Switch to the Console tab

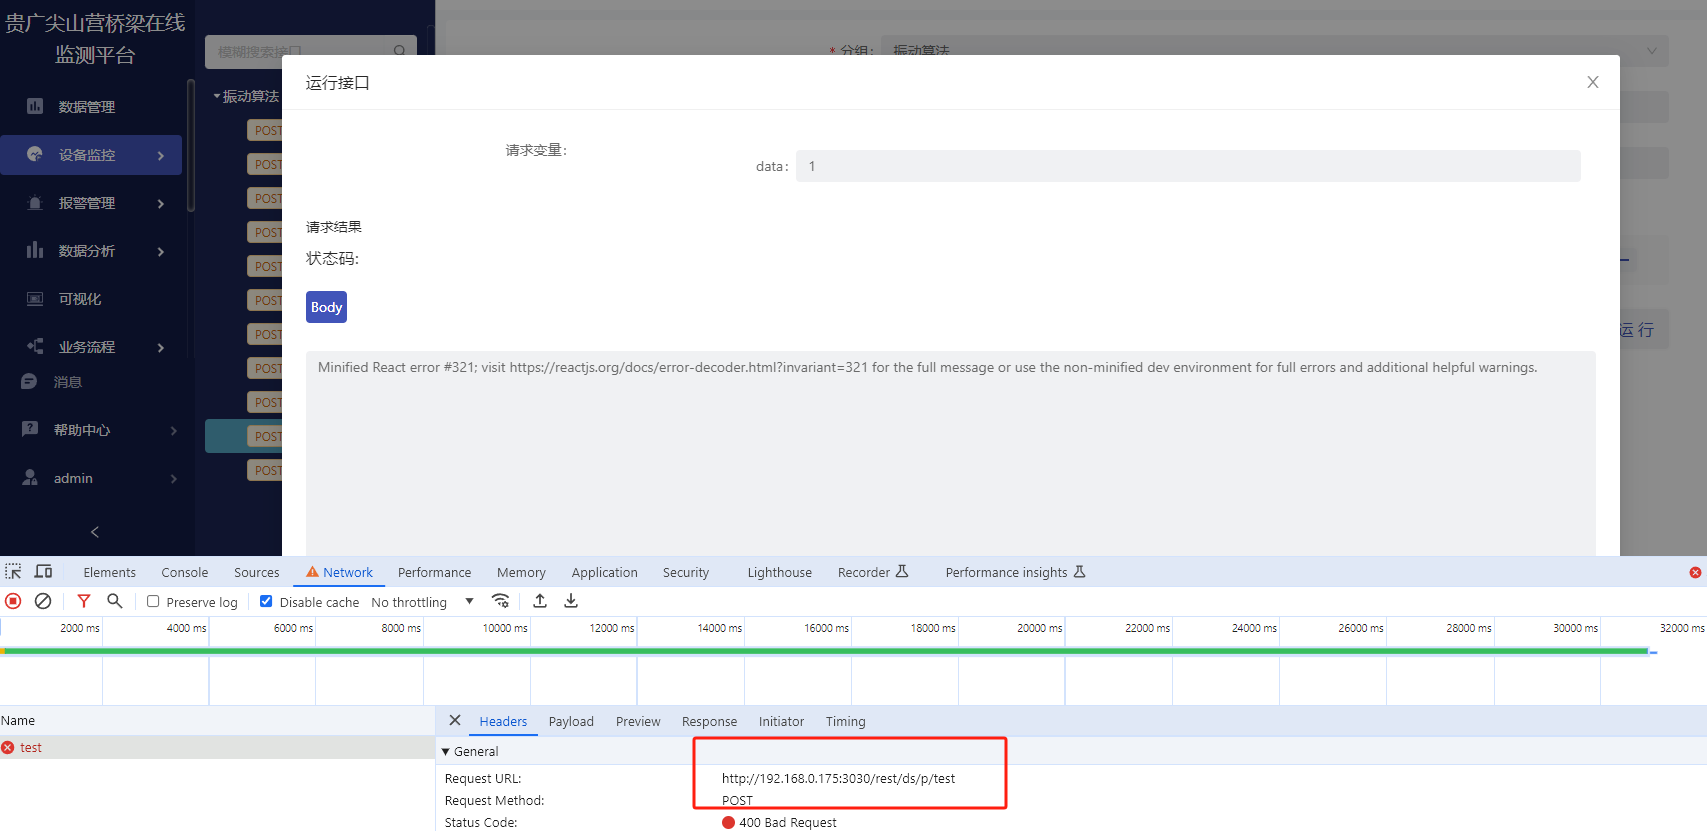[x=185, y=572]
